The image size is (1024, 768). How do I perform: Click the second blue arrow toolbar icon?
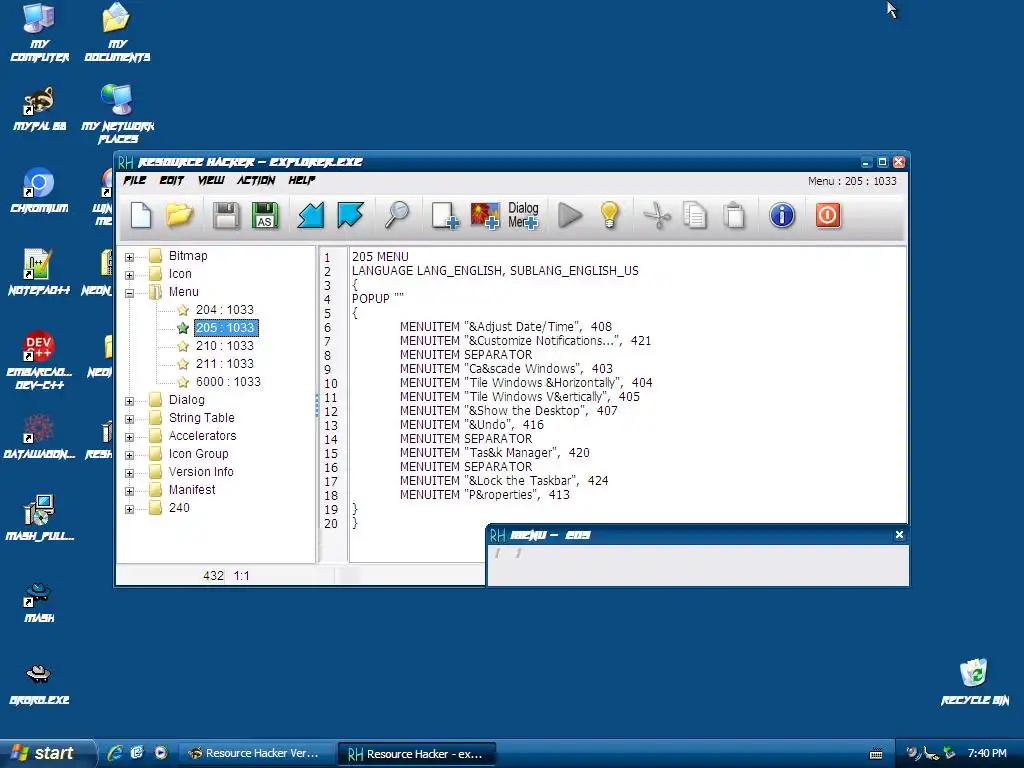350,216
